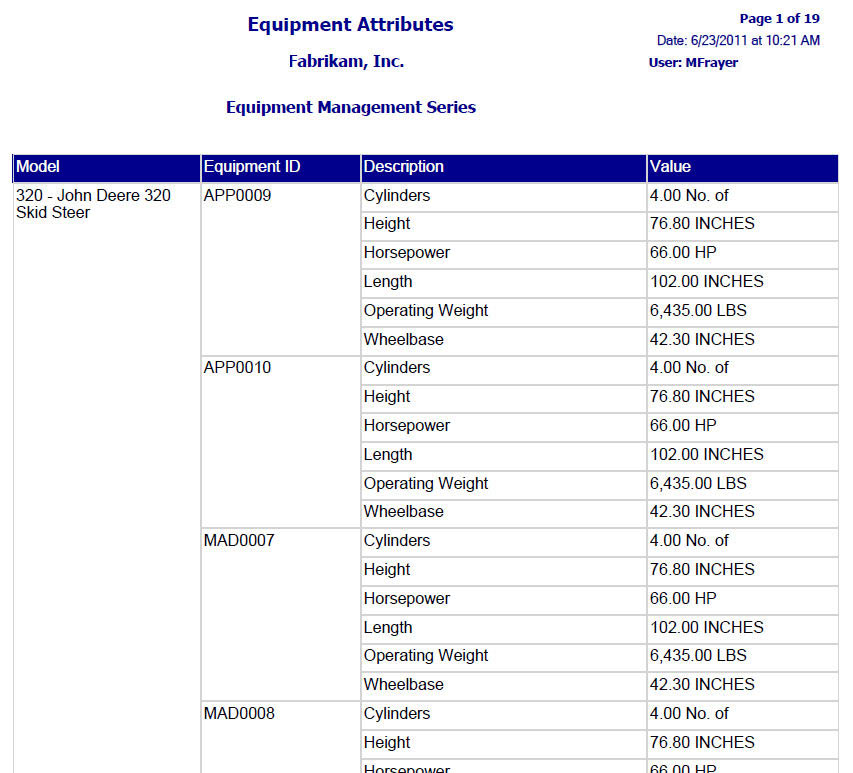Select the Value column header
This screenshot has height=773, width=853.
tap(670, 167)
